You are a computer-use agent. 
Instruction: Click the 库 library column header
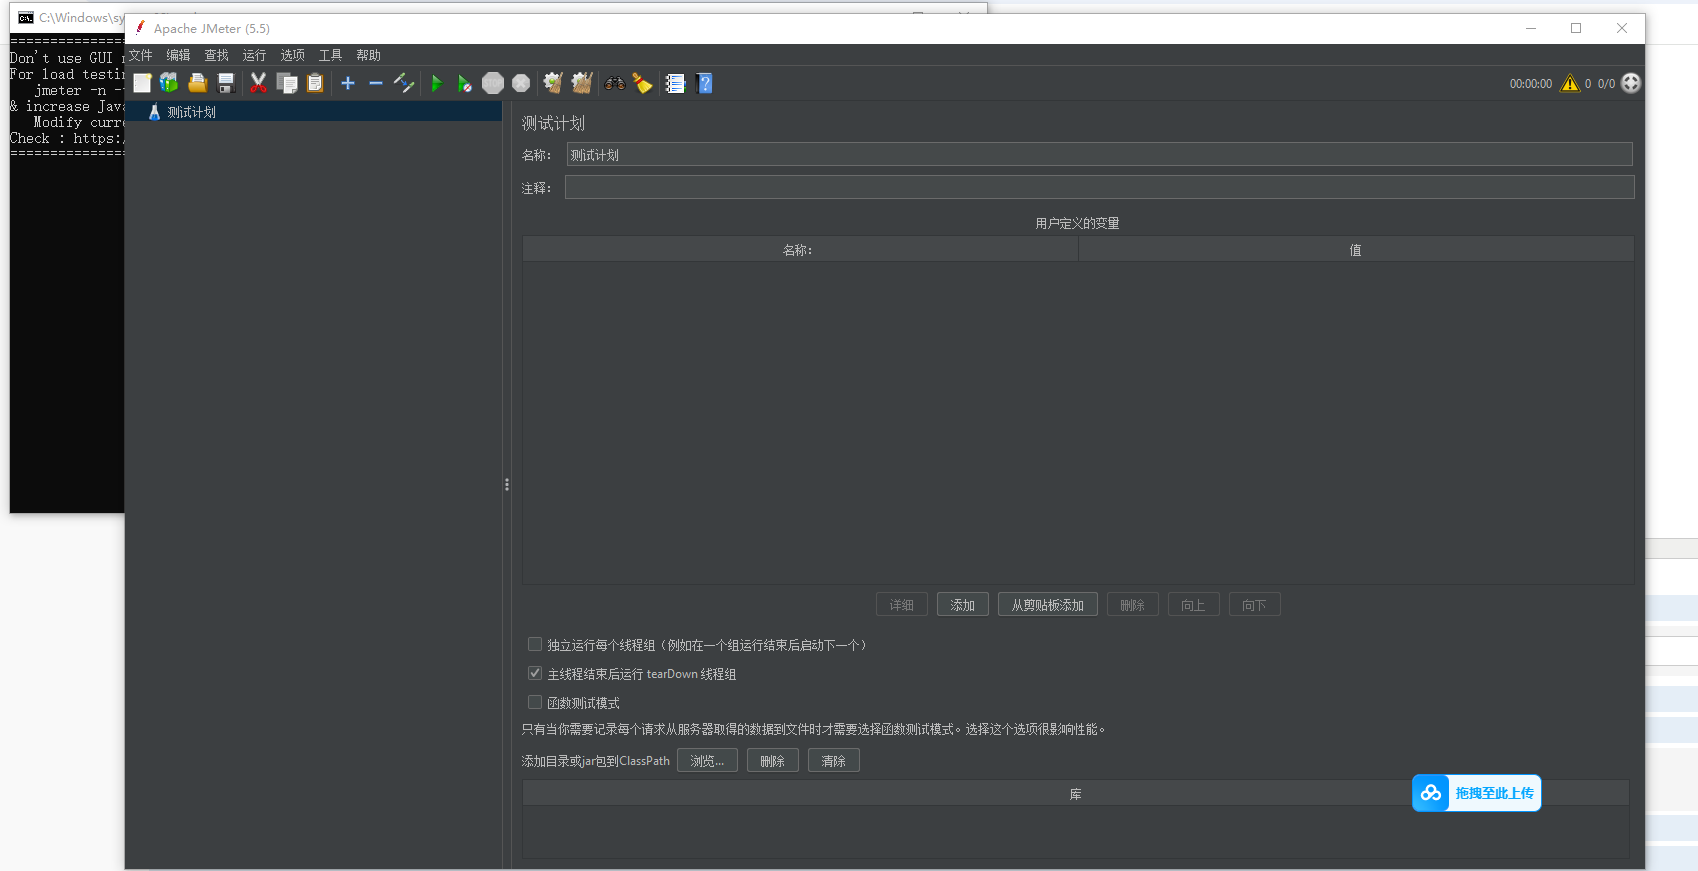tap(1076, 794)
